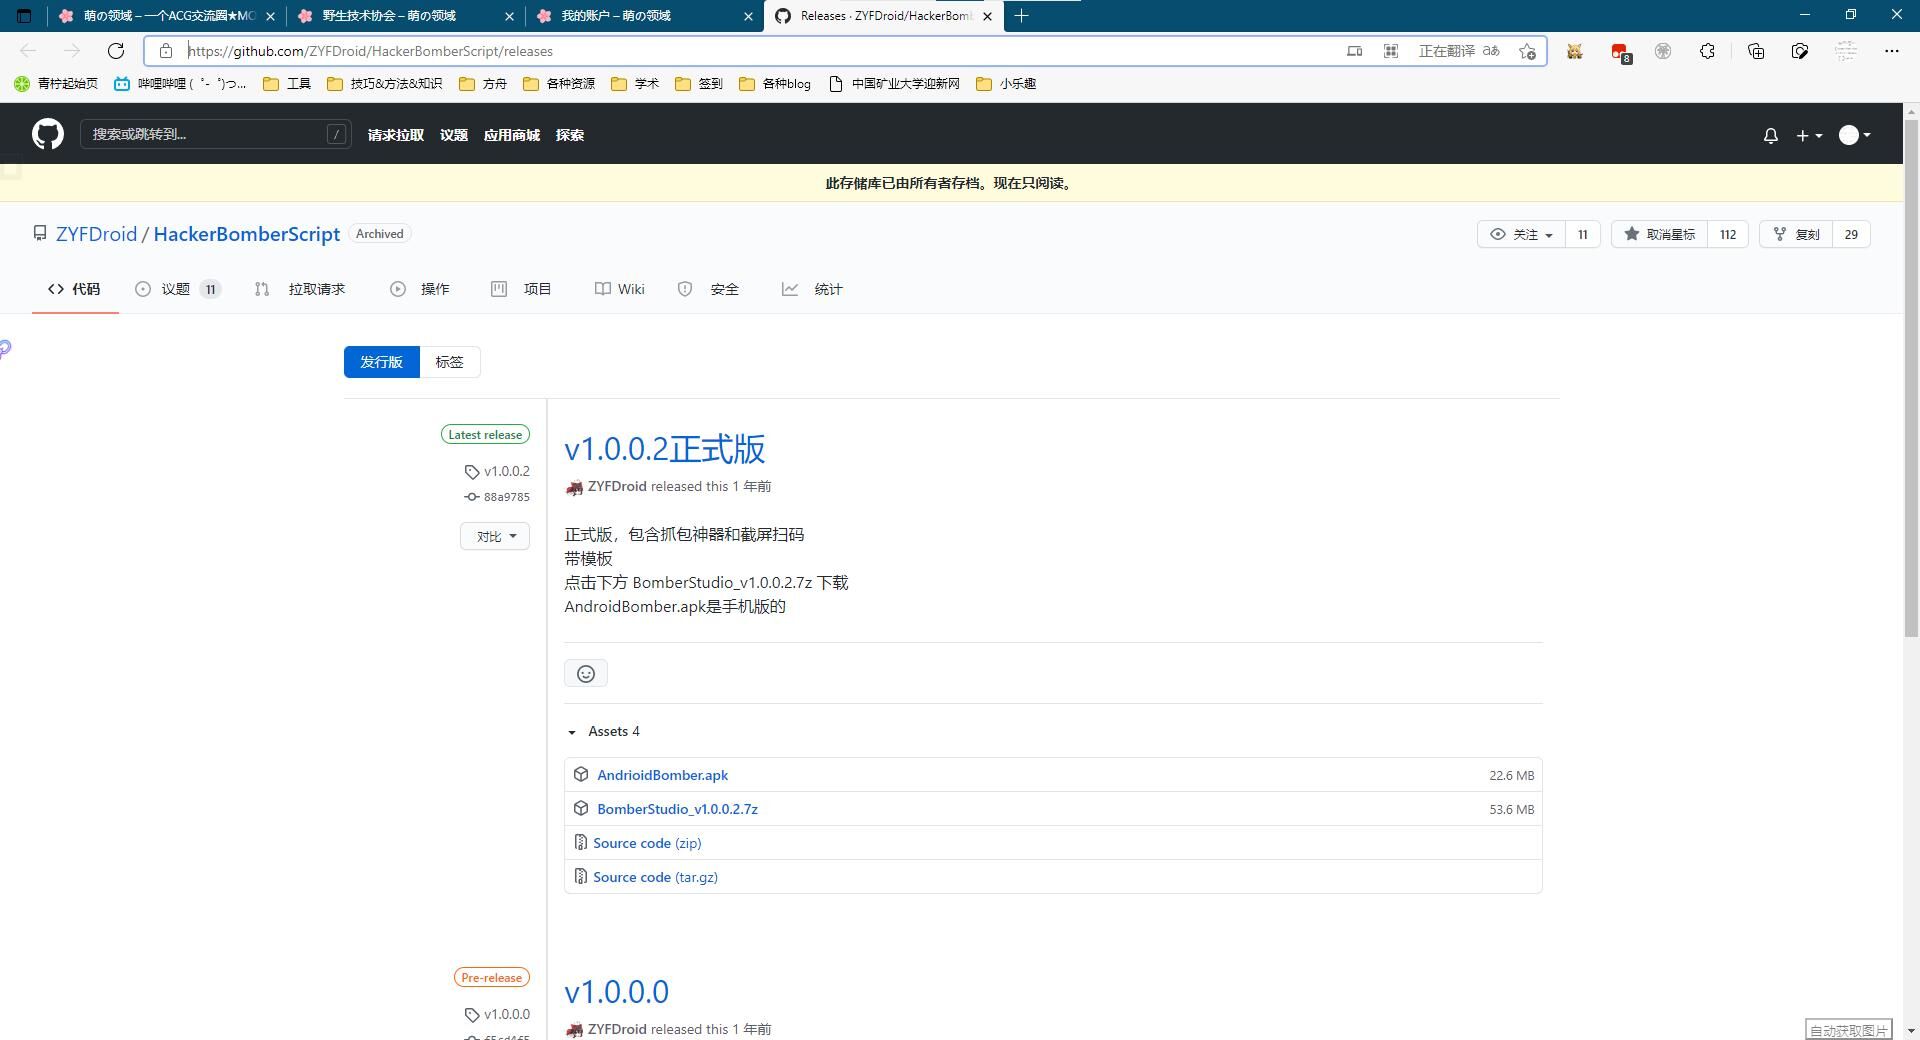Click the GitHub home logo icon
Screen dimensions: 1920x1040
(x=47, y=134)
